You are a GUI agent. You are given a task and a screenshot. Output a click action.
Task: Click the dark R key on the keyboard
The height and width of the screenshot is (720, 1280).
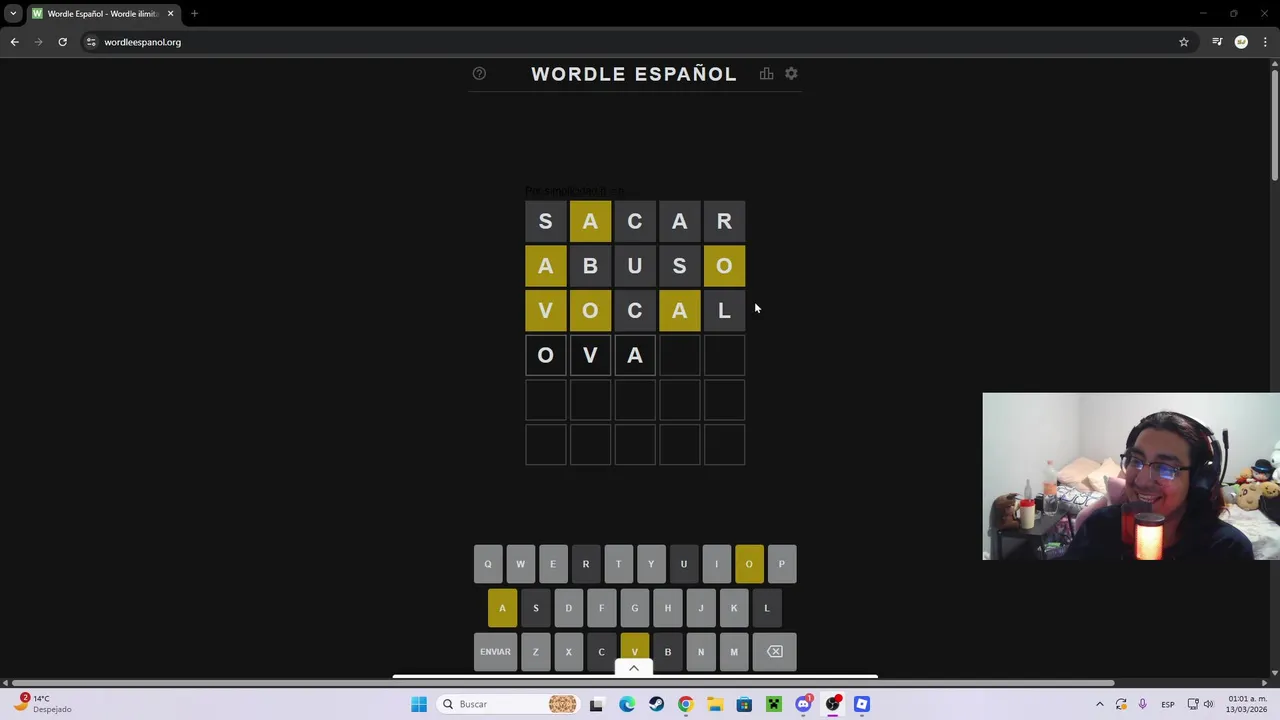click(x=586, y=564)
